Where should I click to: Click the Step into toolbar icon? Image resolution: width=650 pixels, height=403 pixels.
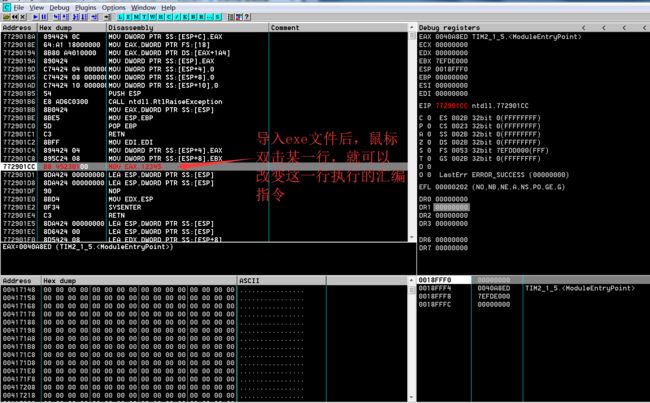[x=56, y=17]
